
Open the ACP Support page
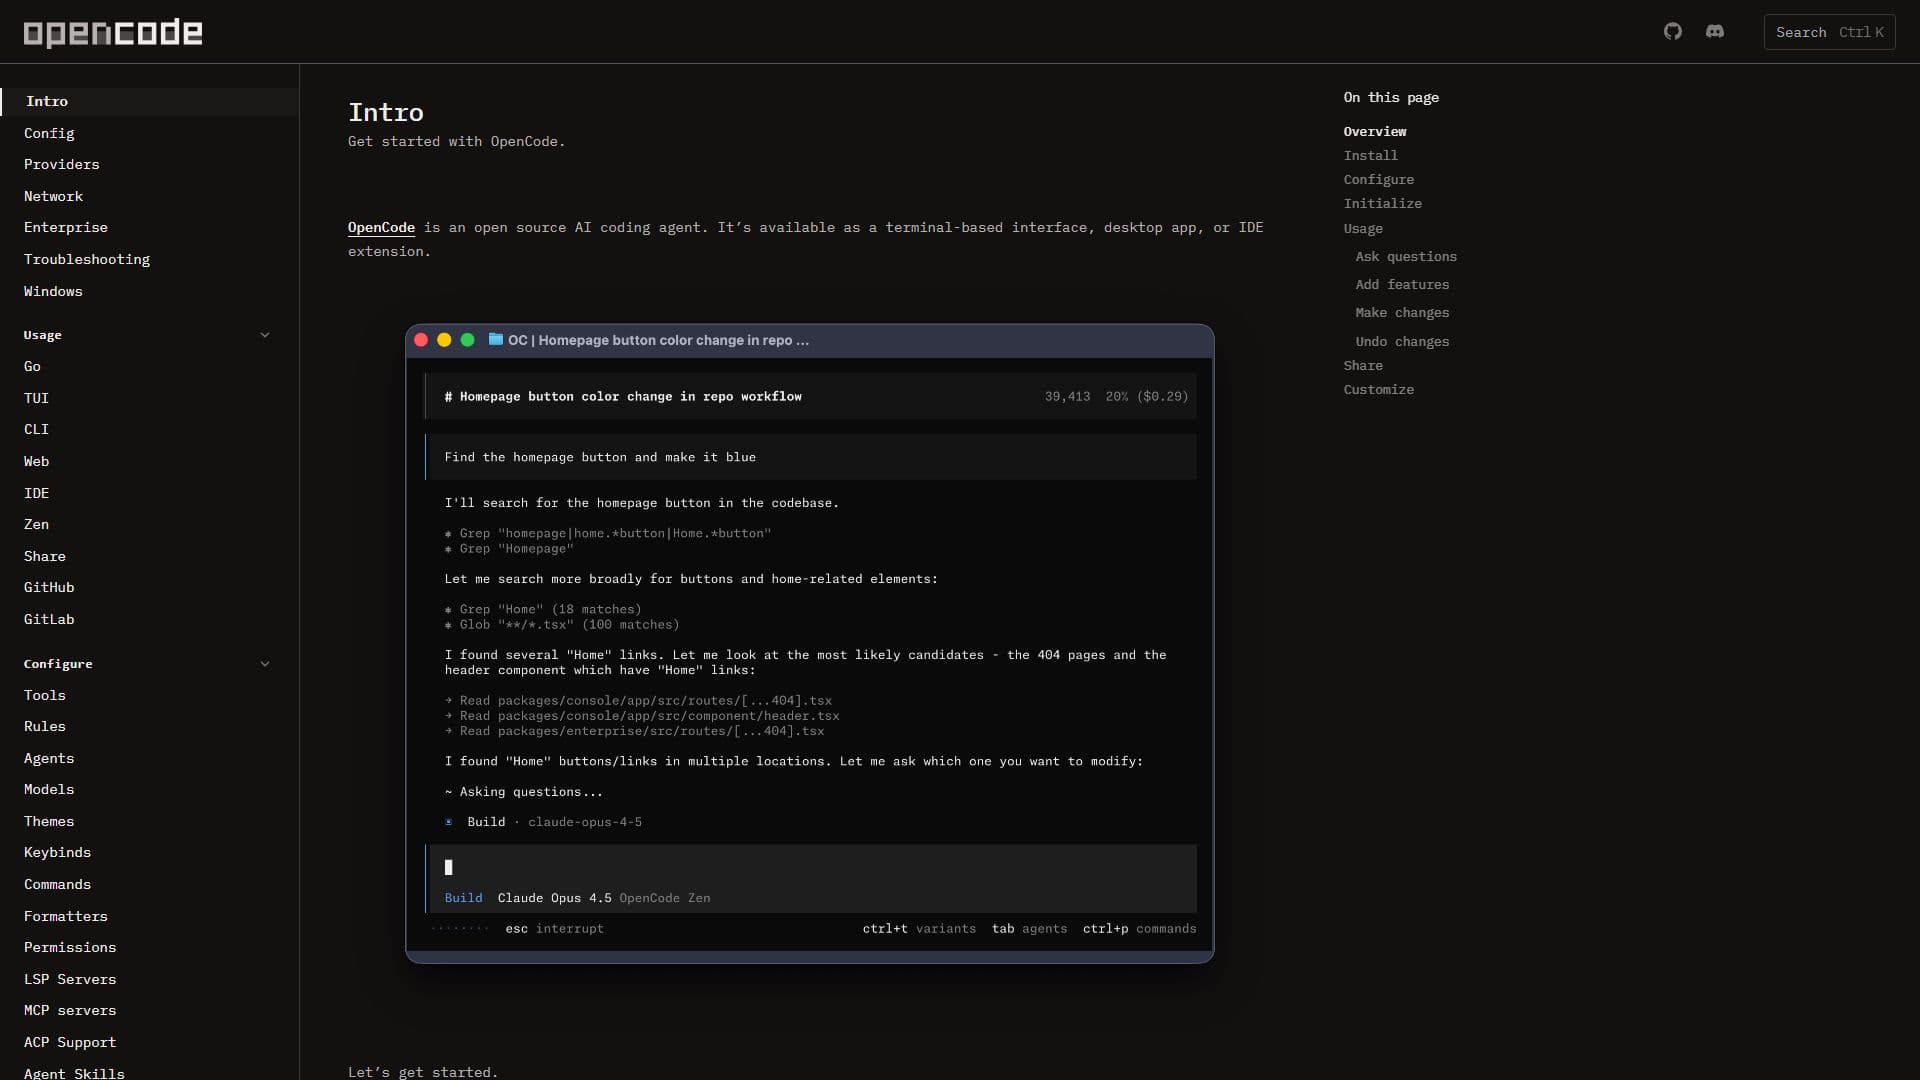(70, 1042)
